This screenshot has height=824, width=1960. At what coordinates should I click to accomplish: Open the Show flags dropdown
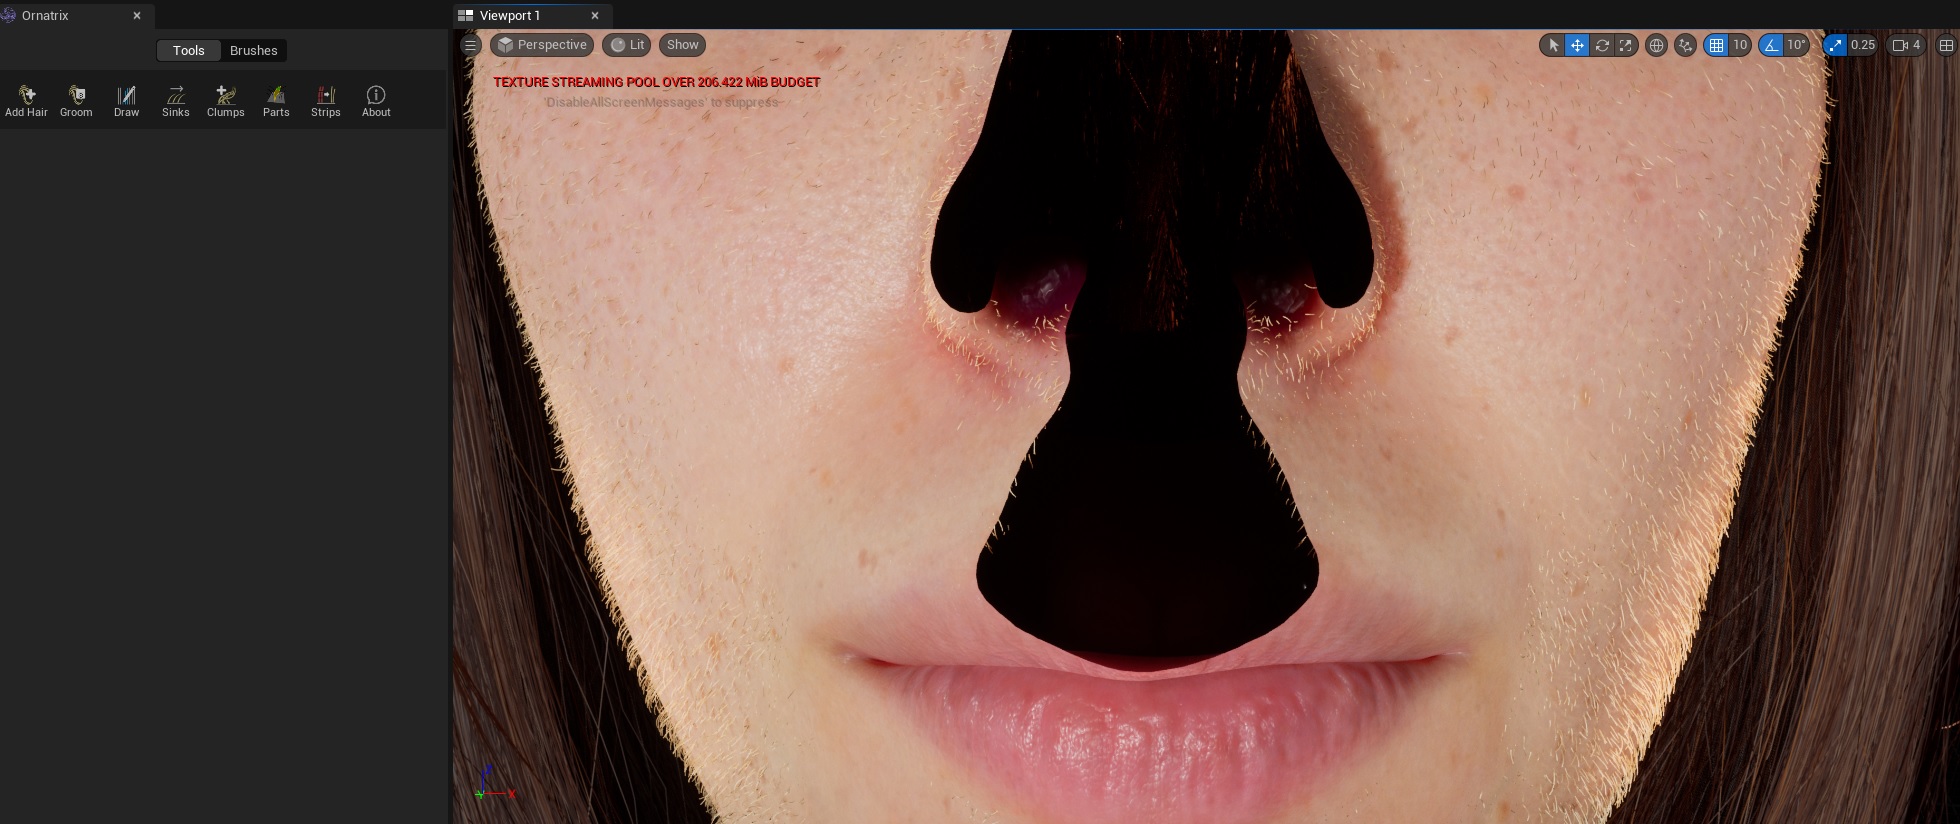click(682, 45)
